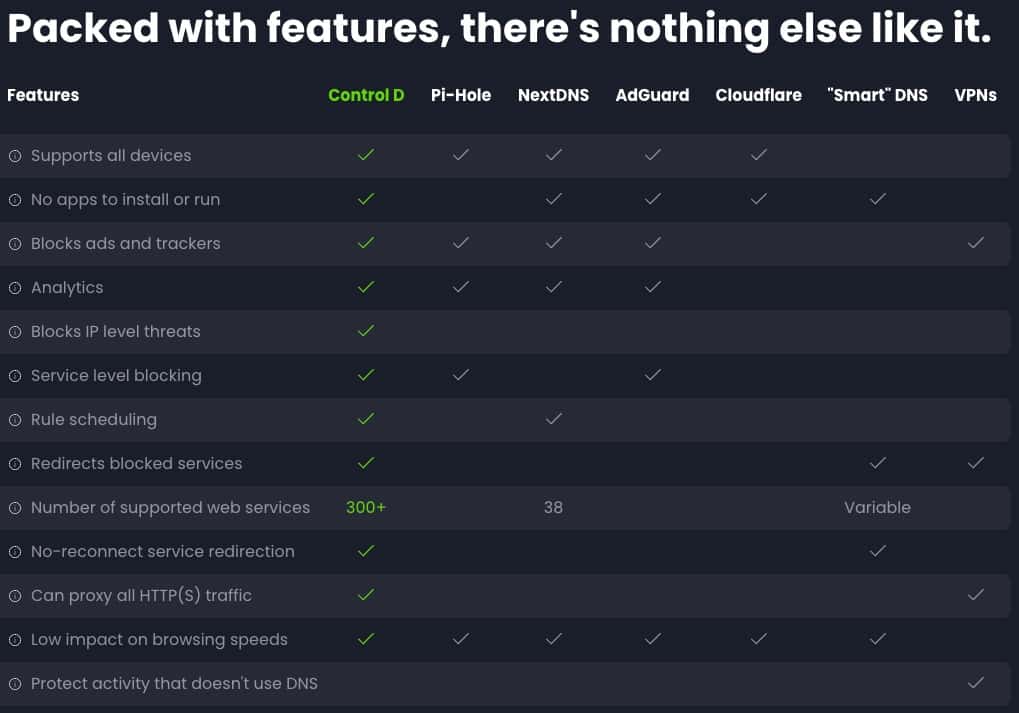The height and width of the screenshot is (713, 1019).
Task: Select the "38" value under NextDNS
Action: (x=554, y=507)
